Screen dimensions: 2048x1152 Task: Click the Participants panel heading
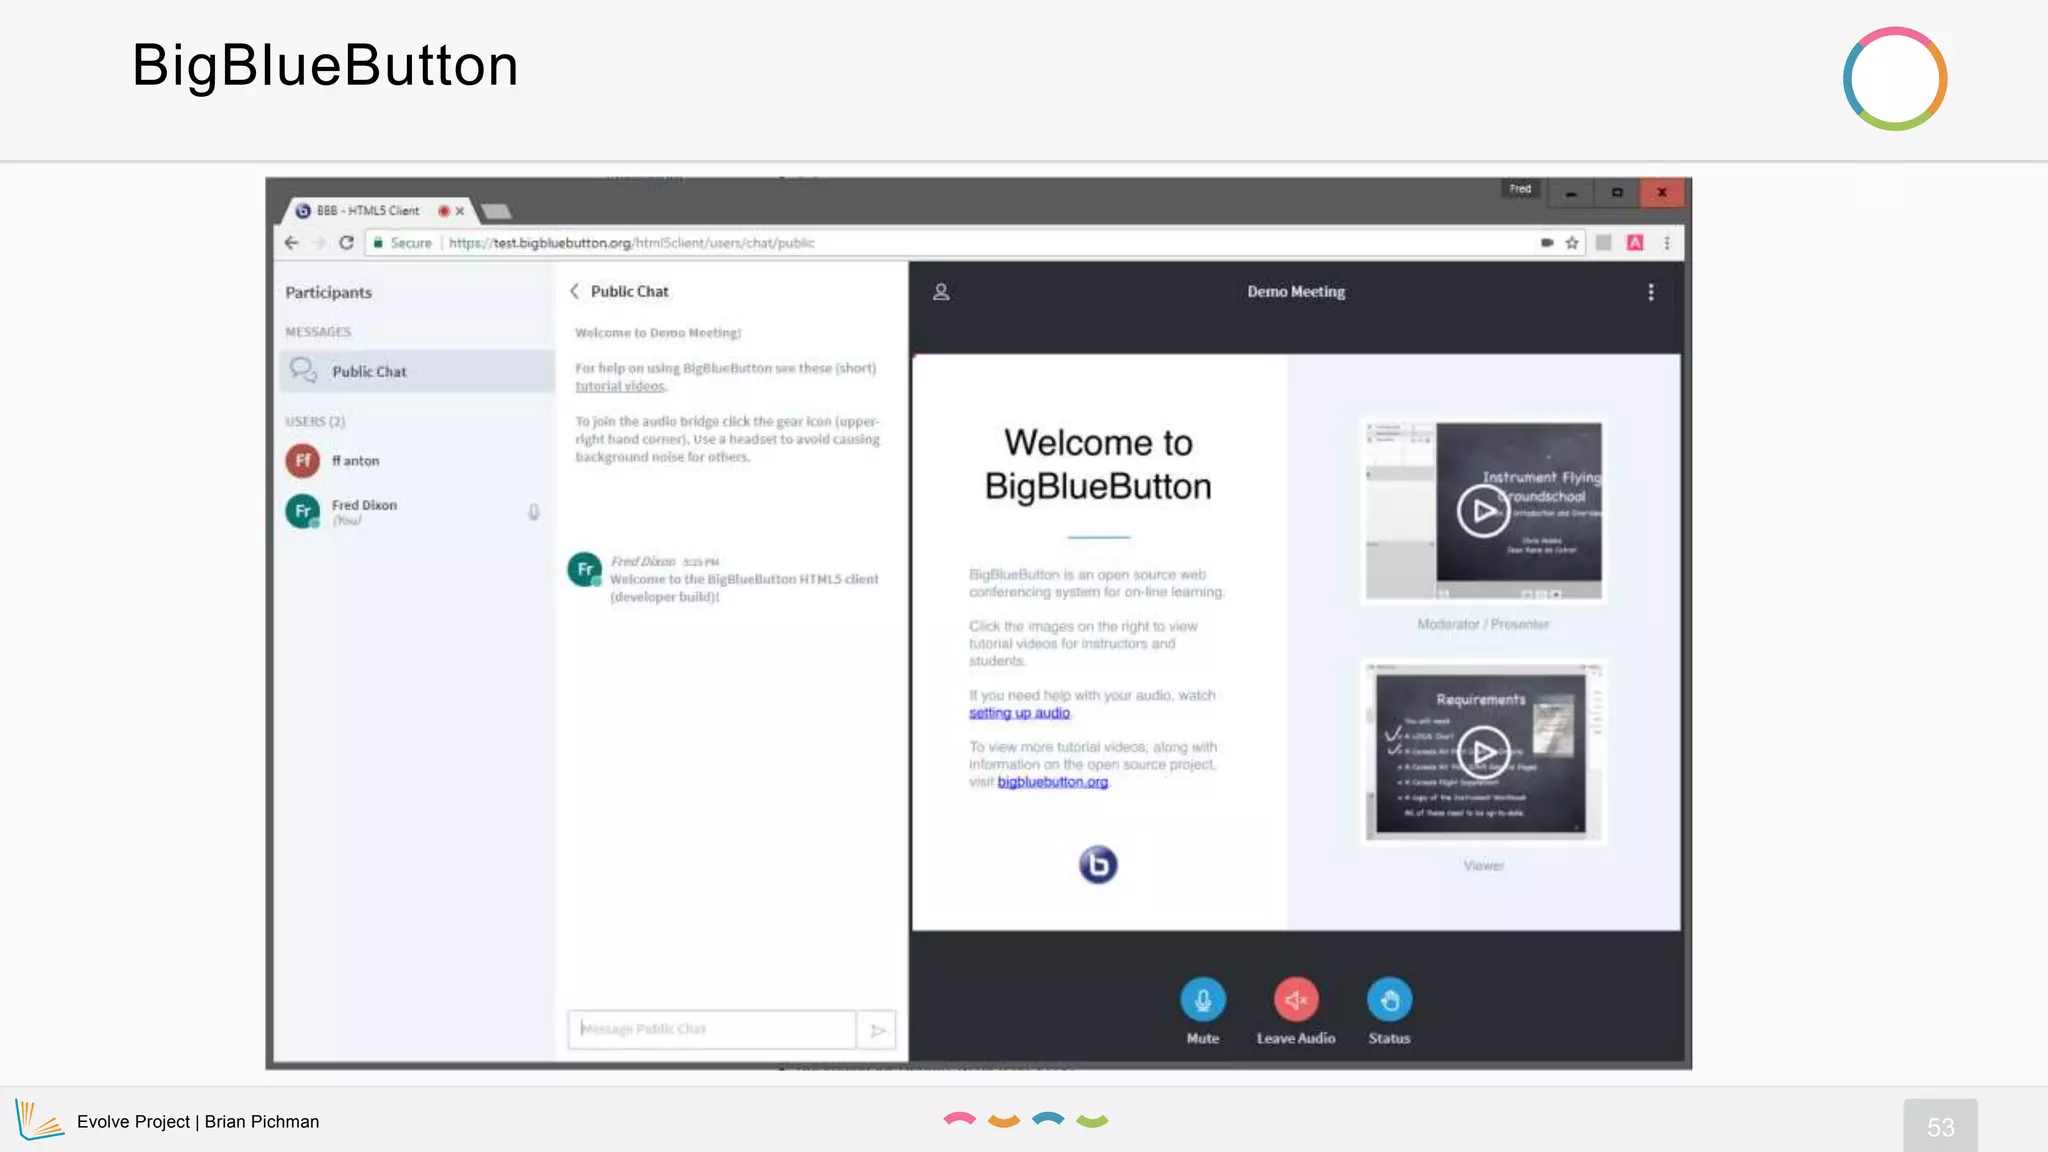(328, 292)
